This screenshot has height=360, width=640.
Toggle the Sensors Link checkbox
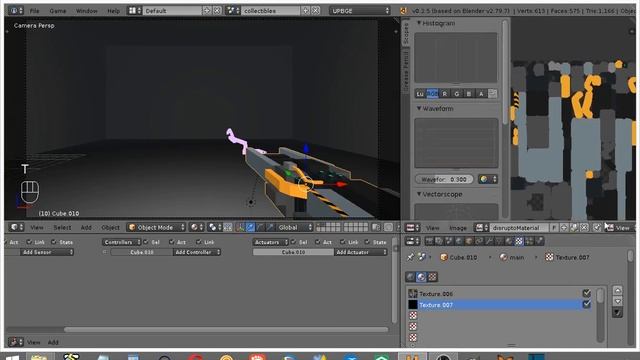pyautogui.click(x=29, y=242)
